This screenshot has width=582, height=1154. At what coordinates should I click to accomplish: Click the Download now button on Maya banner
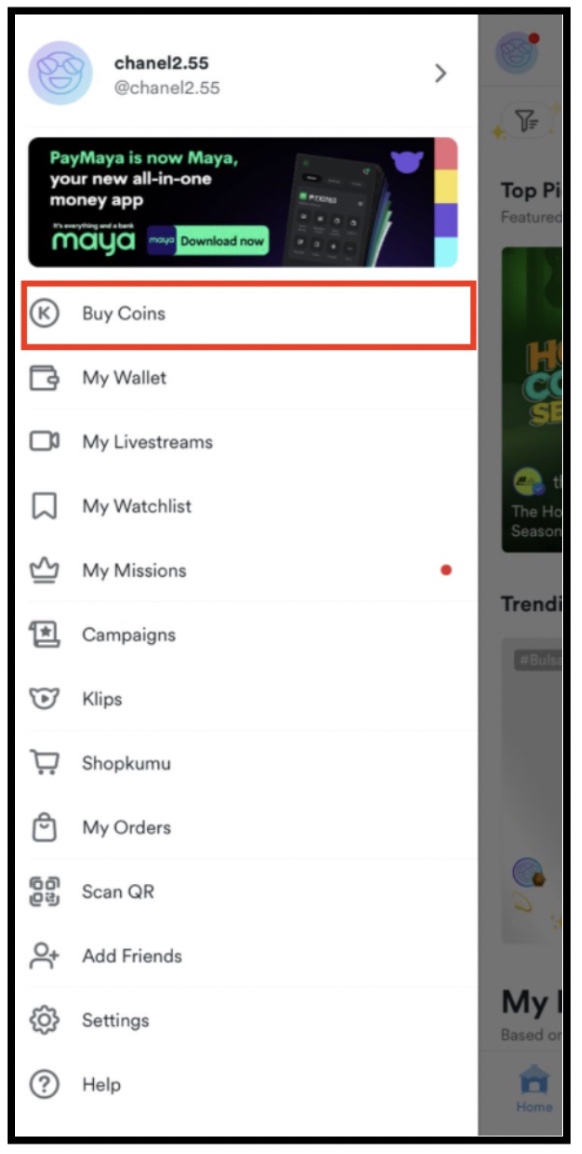click(x=208, y=241)
